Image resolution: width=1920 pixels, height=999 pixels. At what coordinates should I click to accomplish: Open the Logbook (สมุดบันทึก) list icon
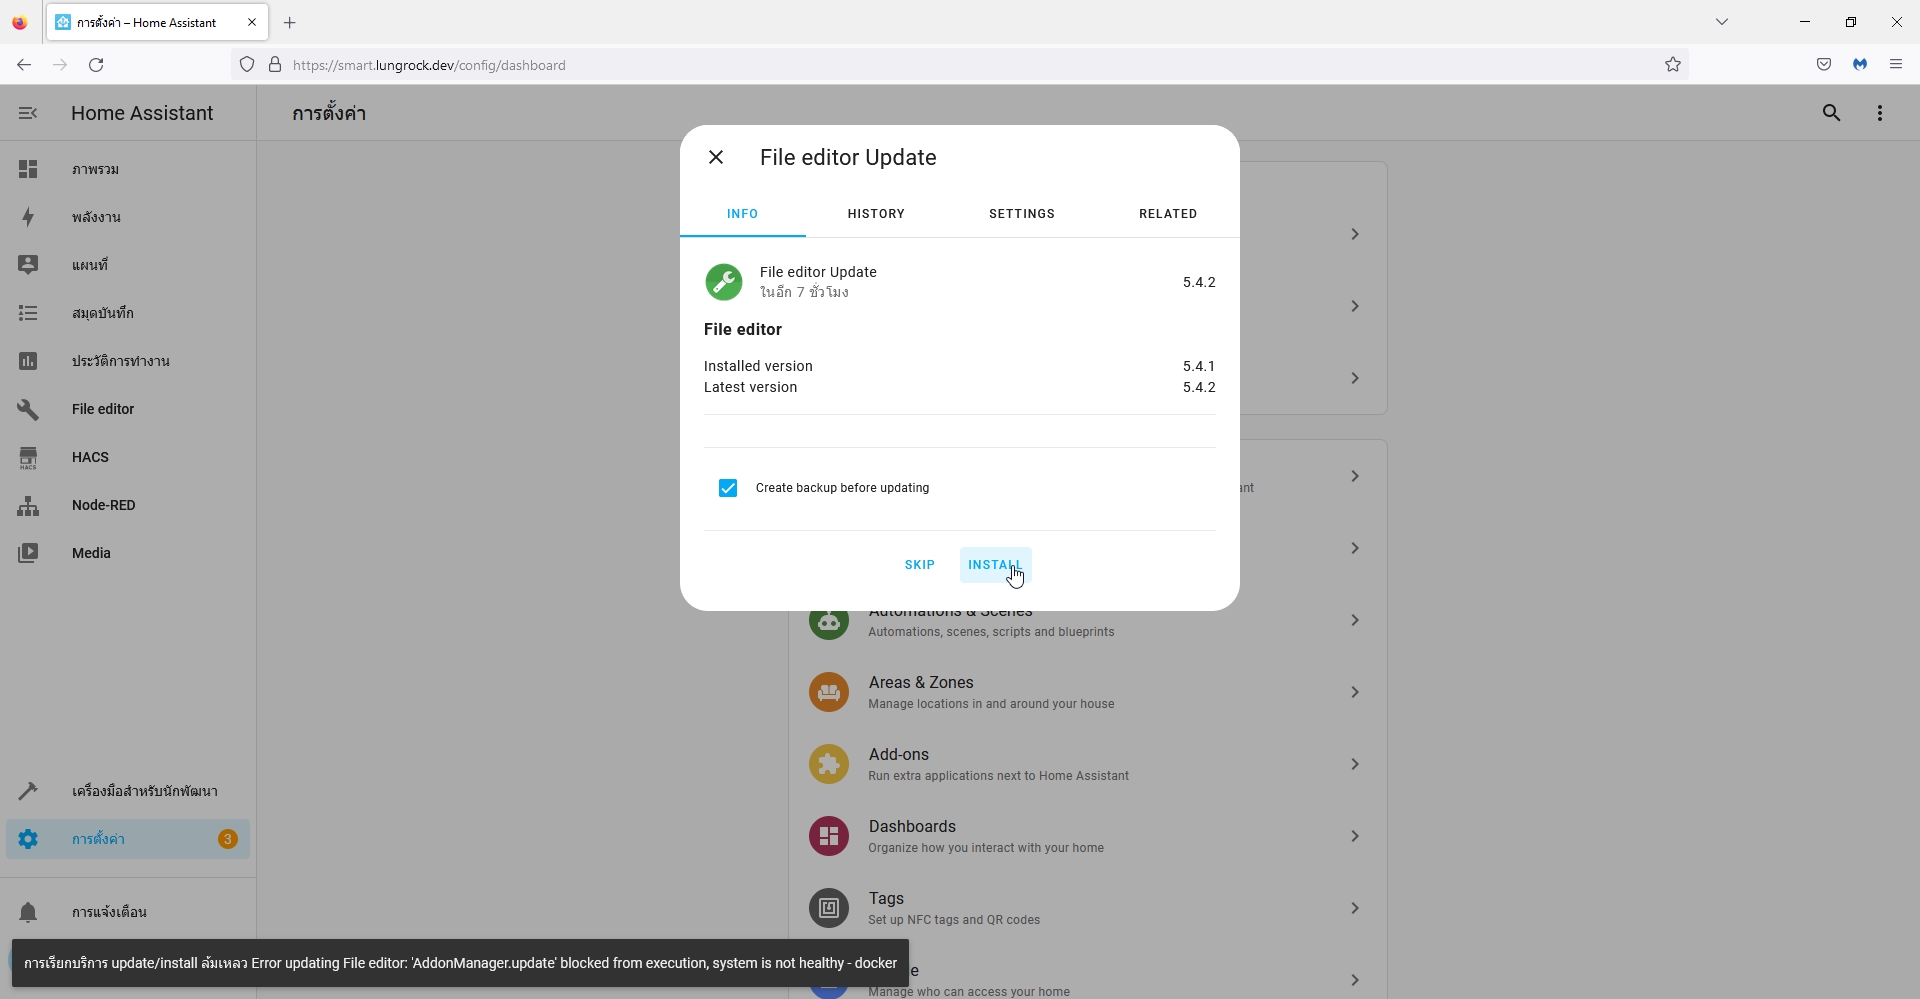tap(28, 313)
